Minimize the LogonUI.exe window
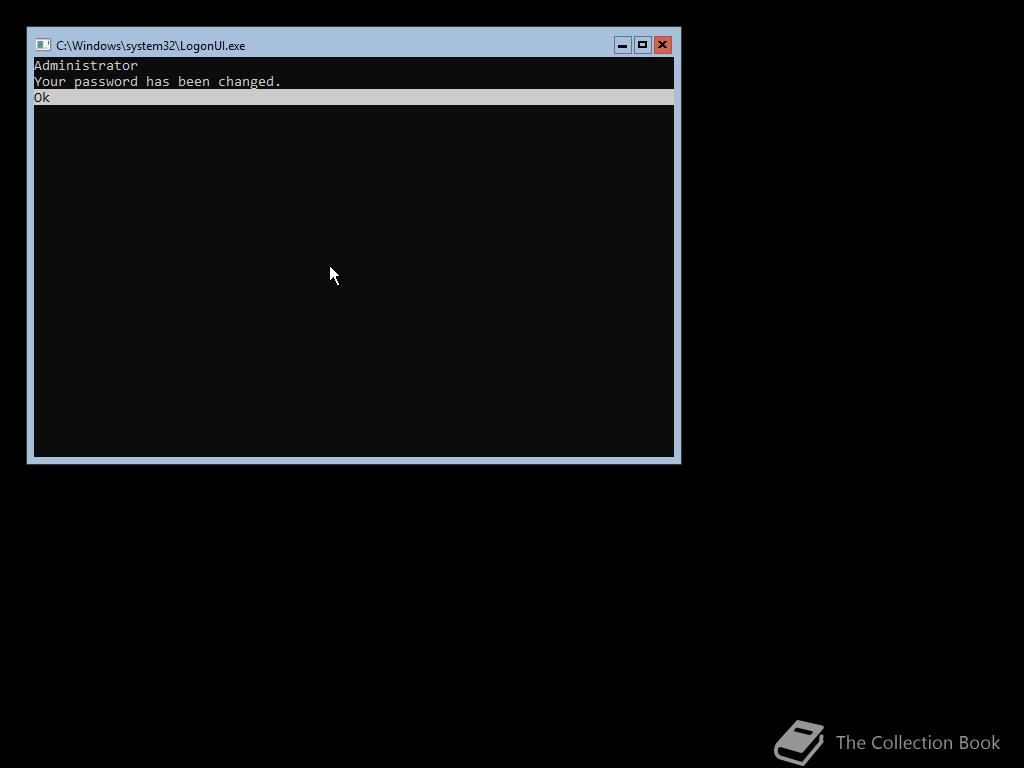This screenshot has height=768, width=1024. pyautogui.click(x=622, y=45)
